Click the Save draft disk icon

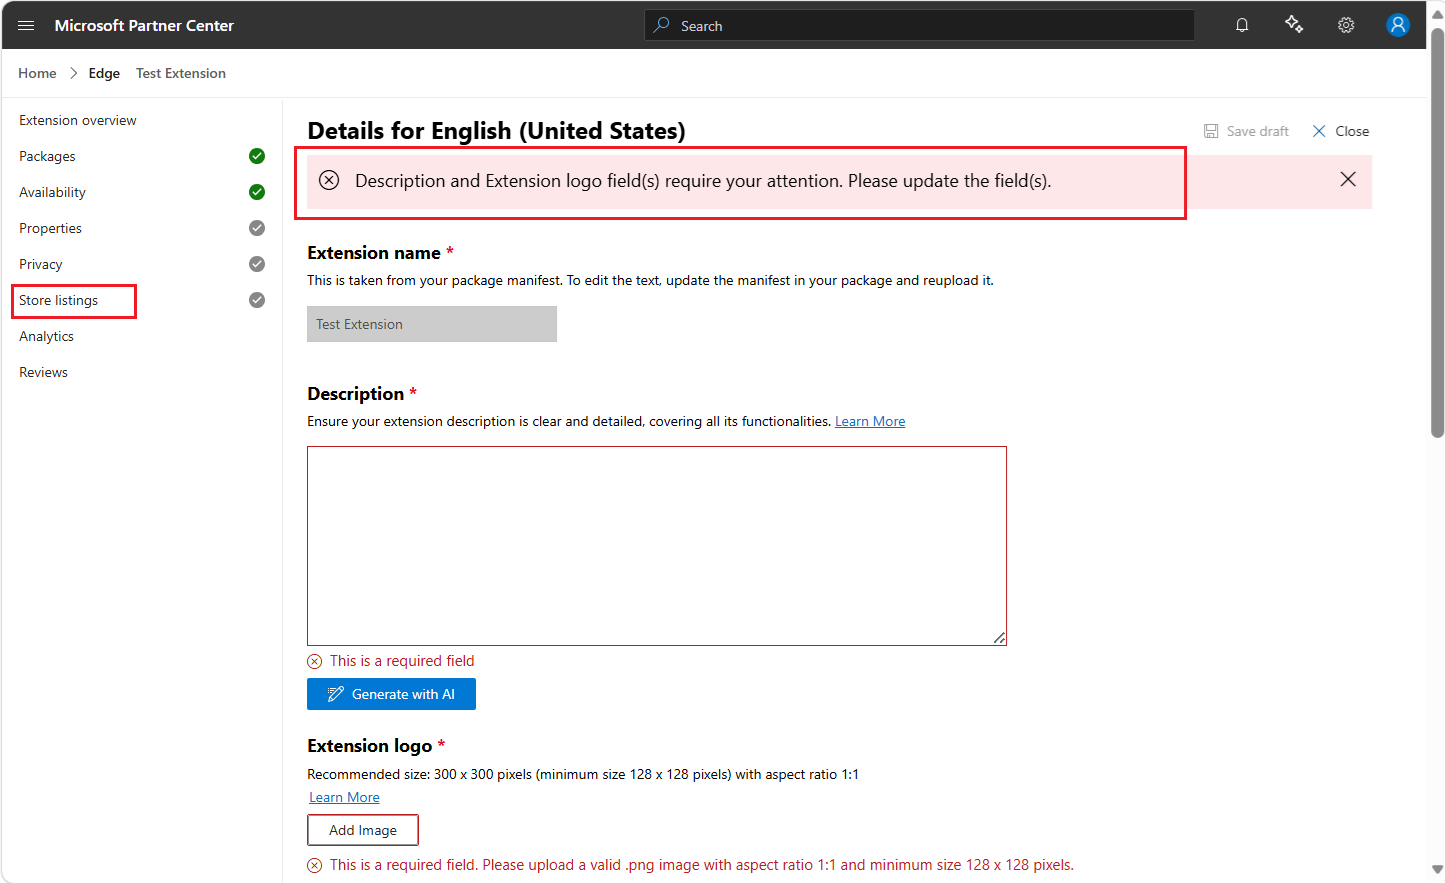coord(1211,131)
